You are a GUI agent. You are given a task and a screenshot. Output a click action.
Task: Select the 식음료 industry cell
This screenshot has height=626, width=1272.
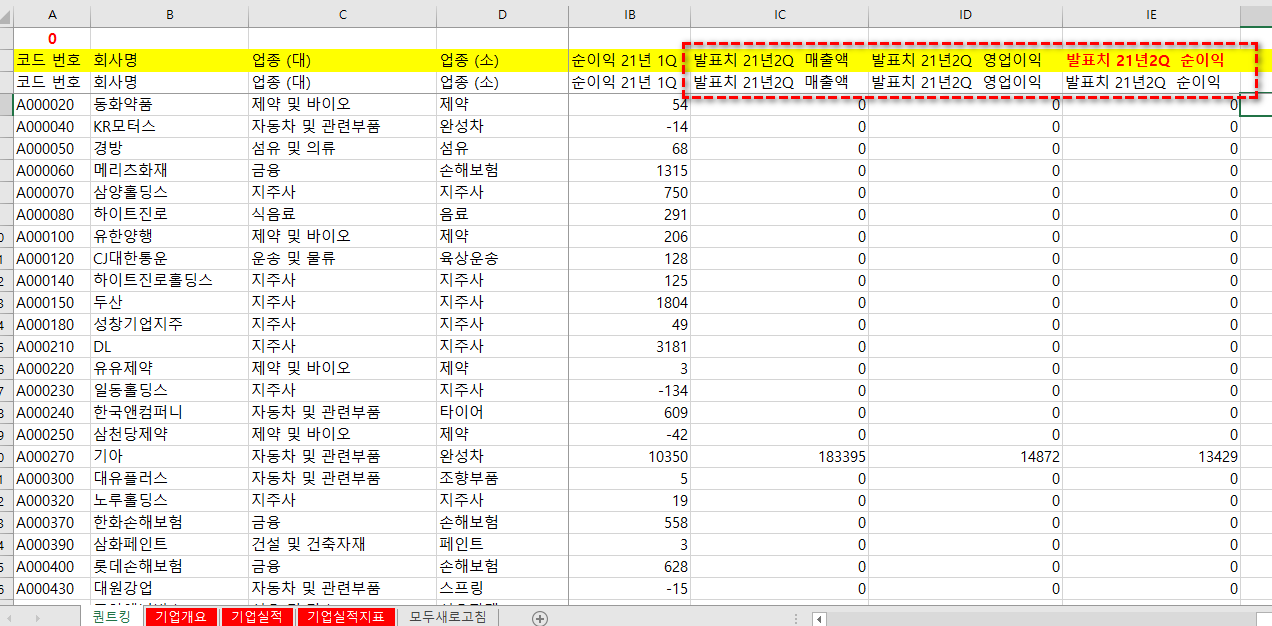(x=343, y=214)
